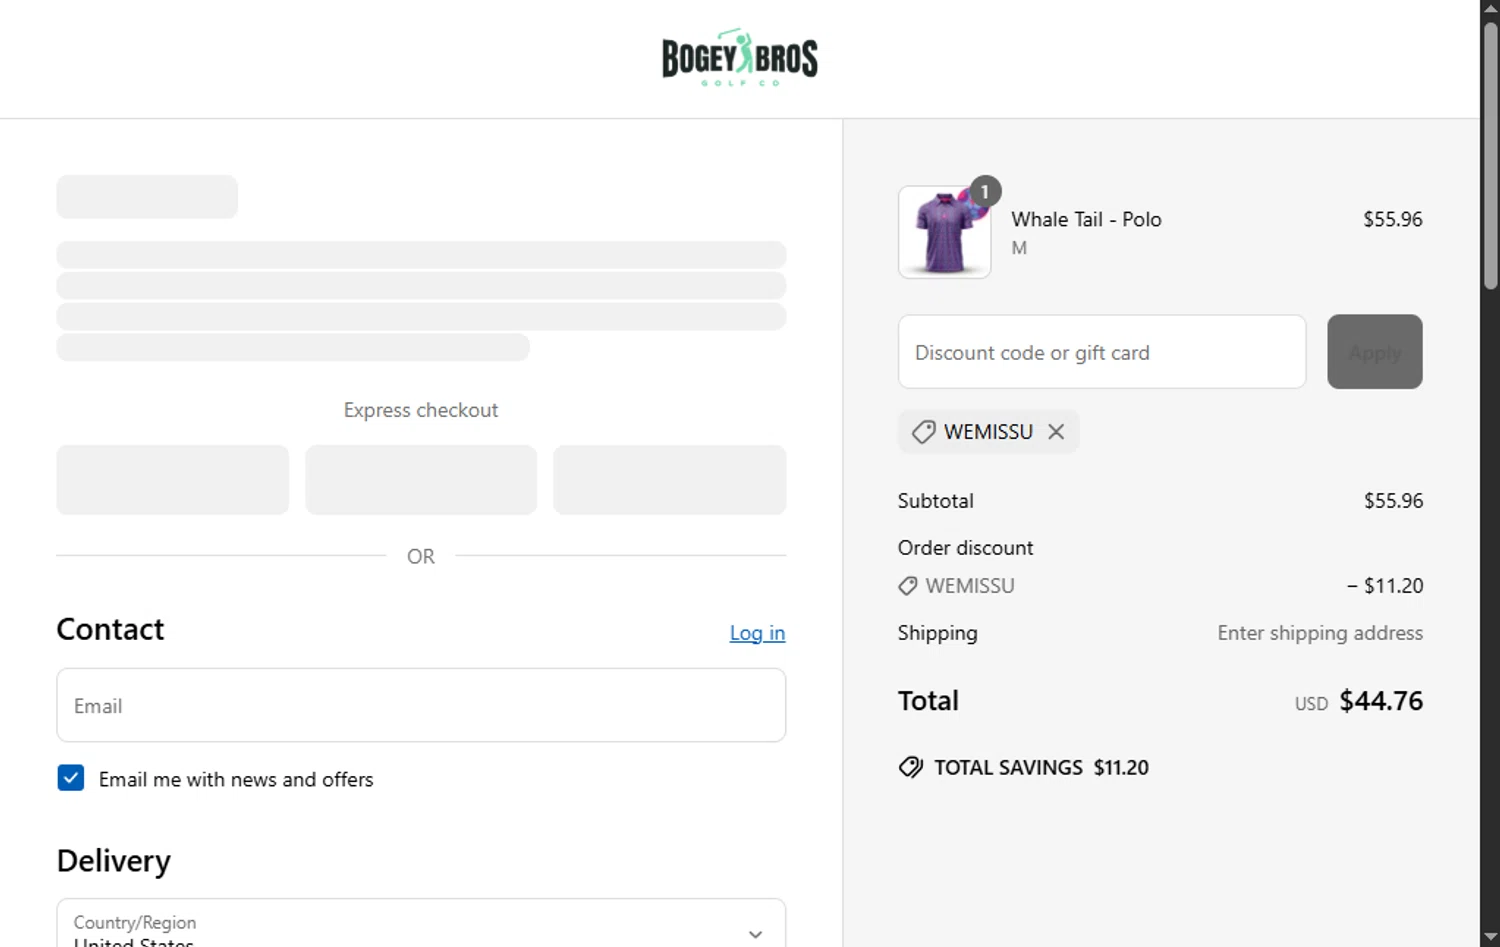This screenshot has width=1500, height=947.
Task: Open the Whale Tail Polo product thumbnail
Action: tap(945, 232)
